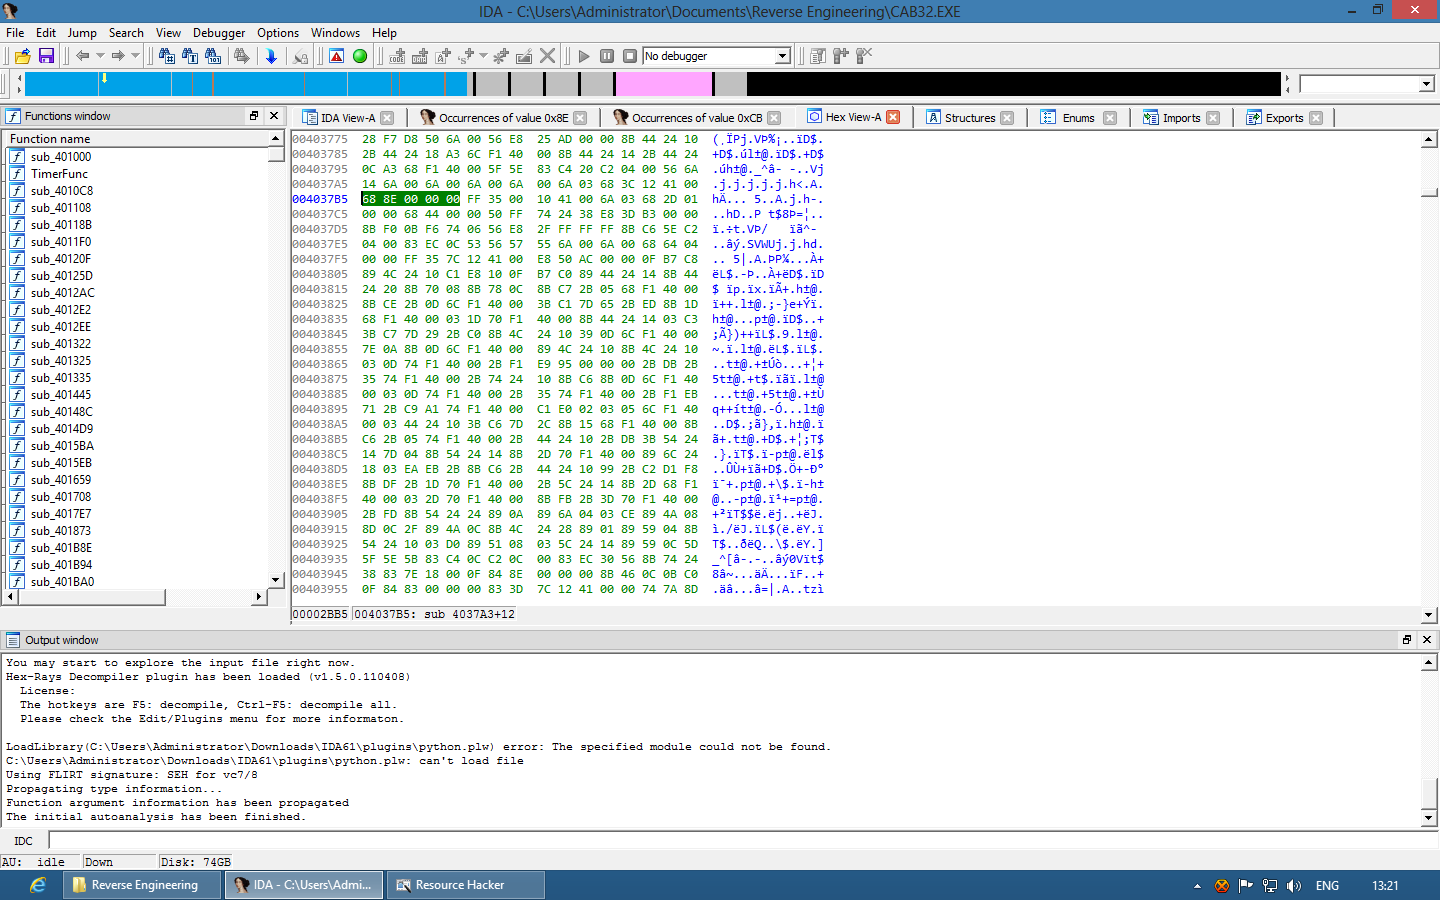Image resolution: width=1440 pixels, height=900 pixels.
Task: Switch to Occurrences of value 0xCB tab
Action: click(696, 118)
